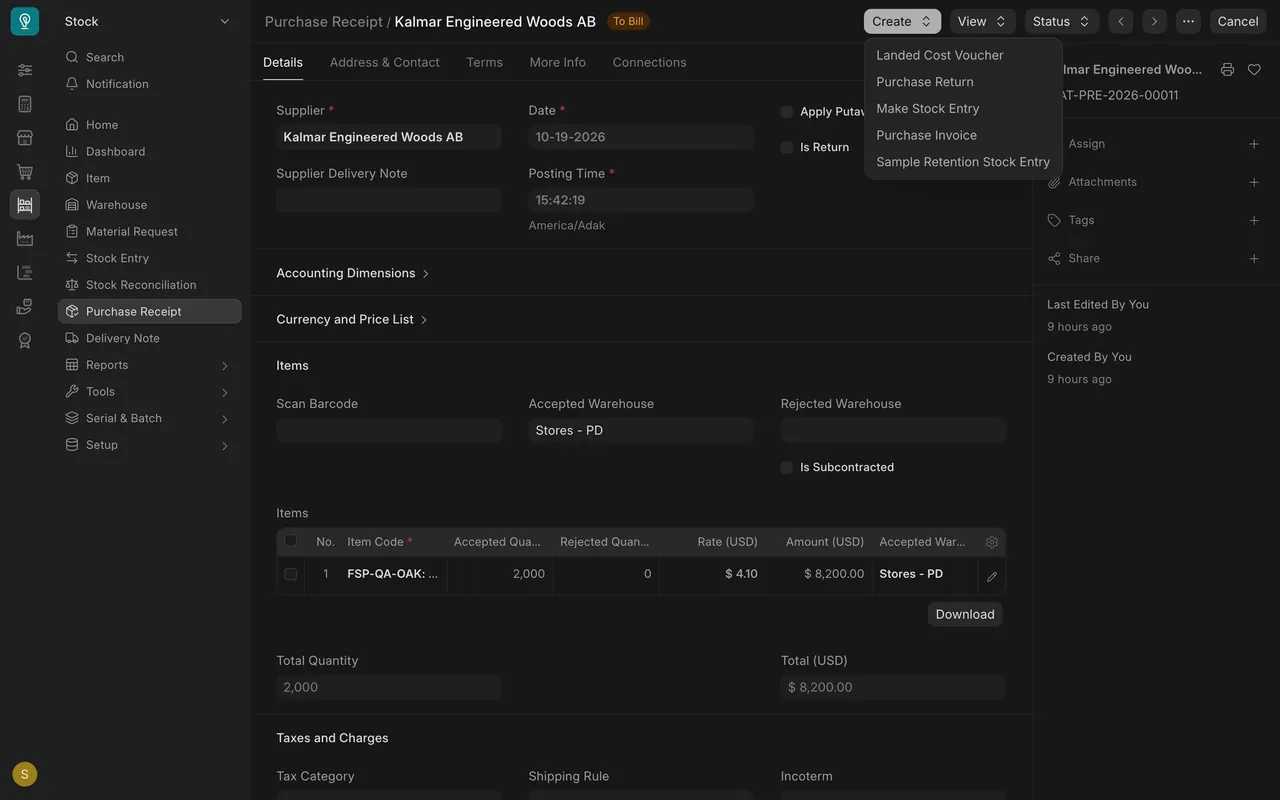Go to previous document arrow
This screenshot has width=1280, height=800.
point(1121,21)
